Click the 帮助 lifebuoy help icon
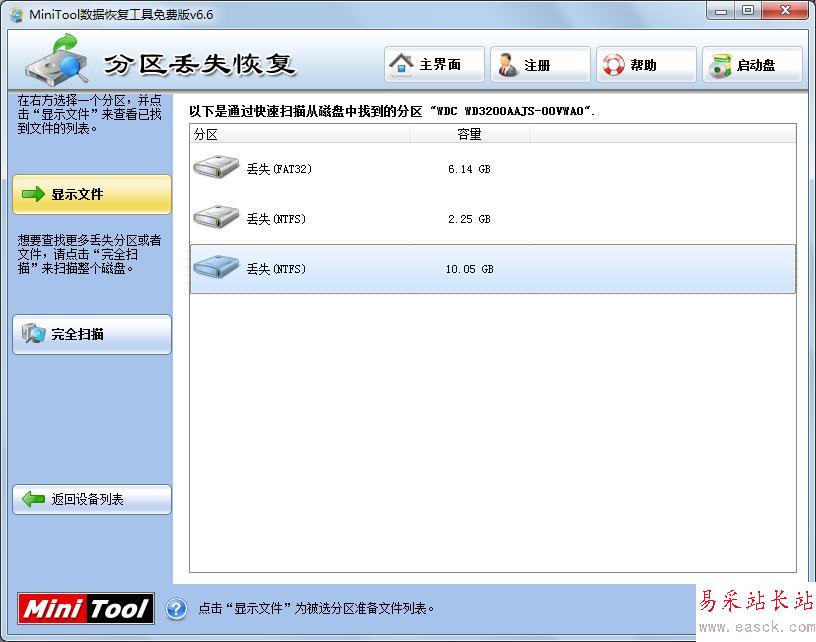 pos(613,65)
